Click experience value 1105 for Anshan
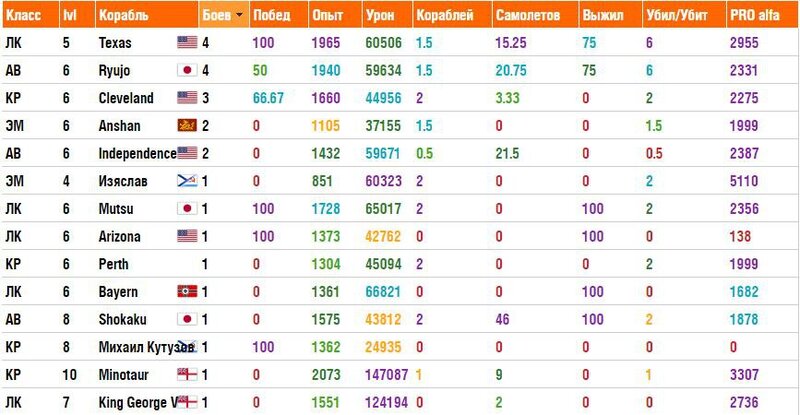The height and width of the screenshot is (415, 800). point(326,125)
